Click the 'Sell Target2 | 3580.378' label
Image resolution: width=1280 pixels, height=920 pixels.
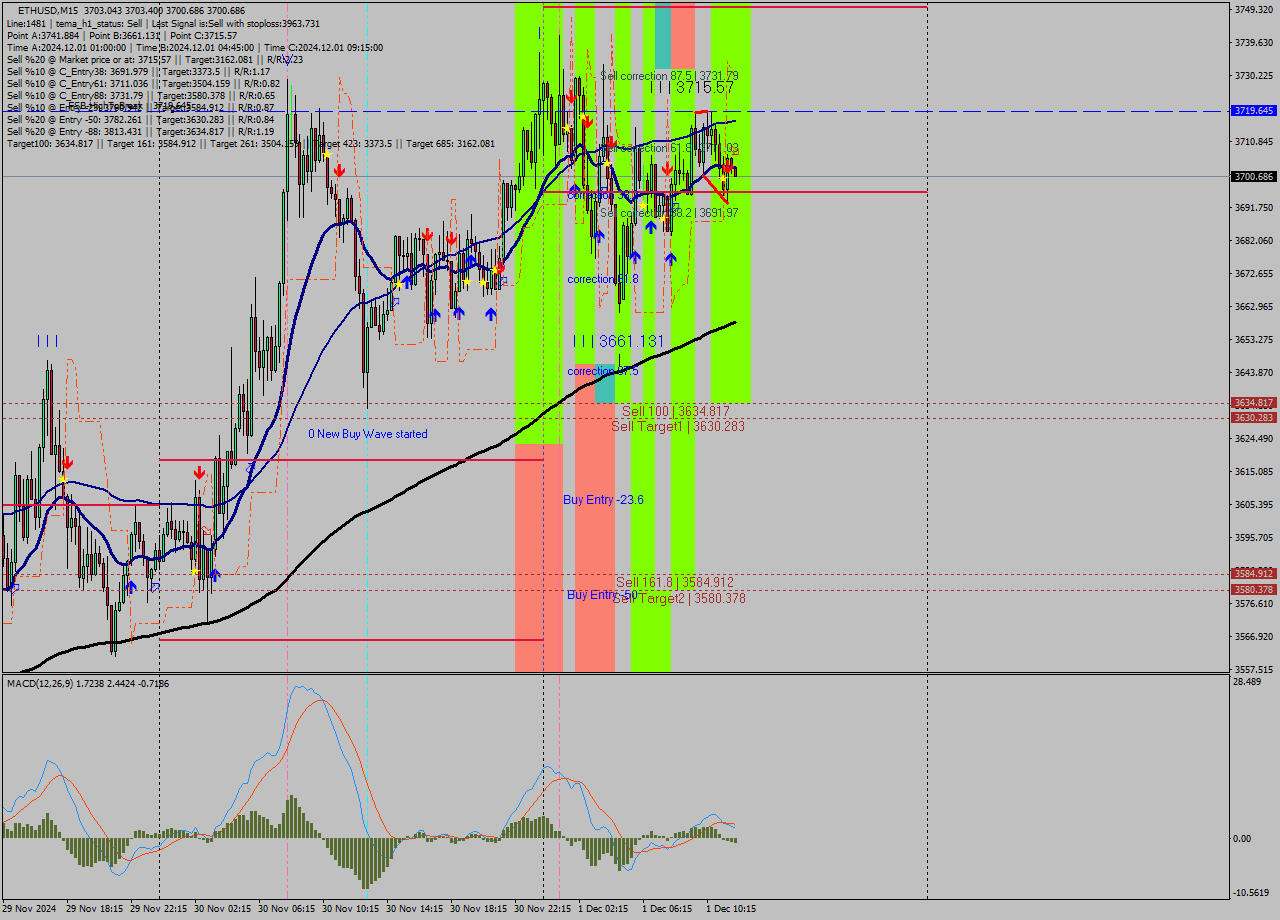(679, 598)
